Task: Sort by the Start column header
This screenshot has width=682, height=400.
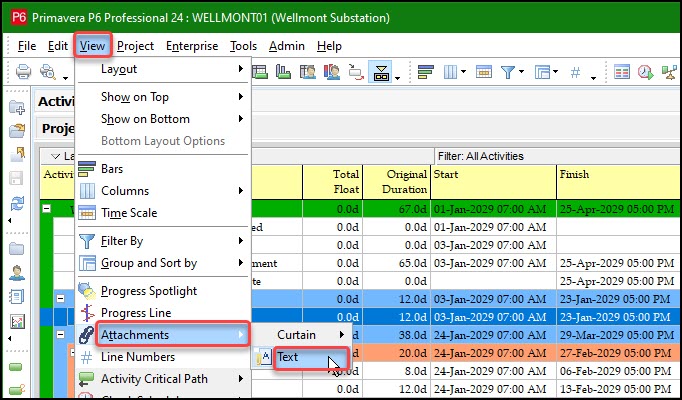Action: (x=493, y=182)
